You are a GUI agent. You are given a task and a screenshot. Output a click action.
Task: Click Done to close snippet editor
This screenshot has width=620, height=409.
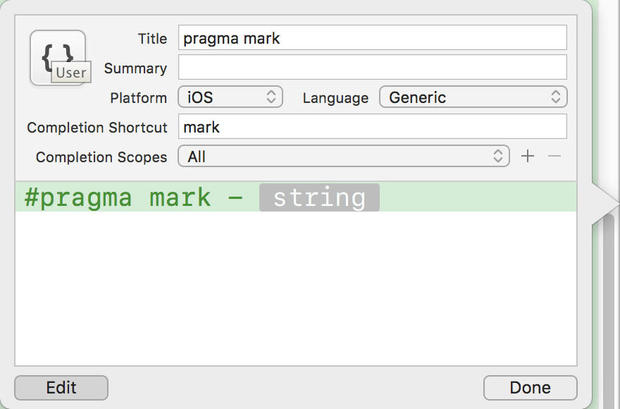[529, 387]
